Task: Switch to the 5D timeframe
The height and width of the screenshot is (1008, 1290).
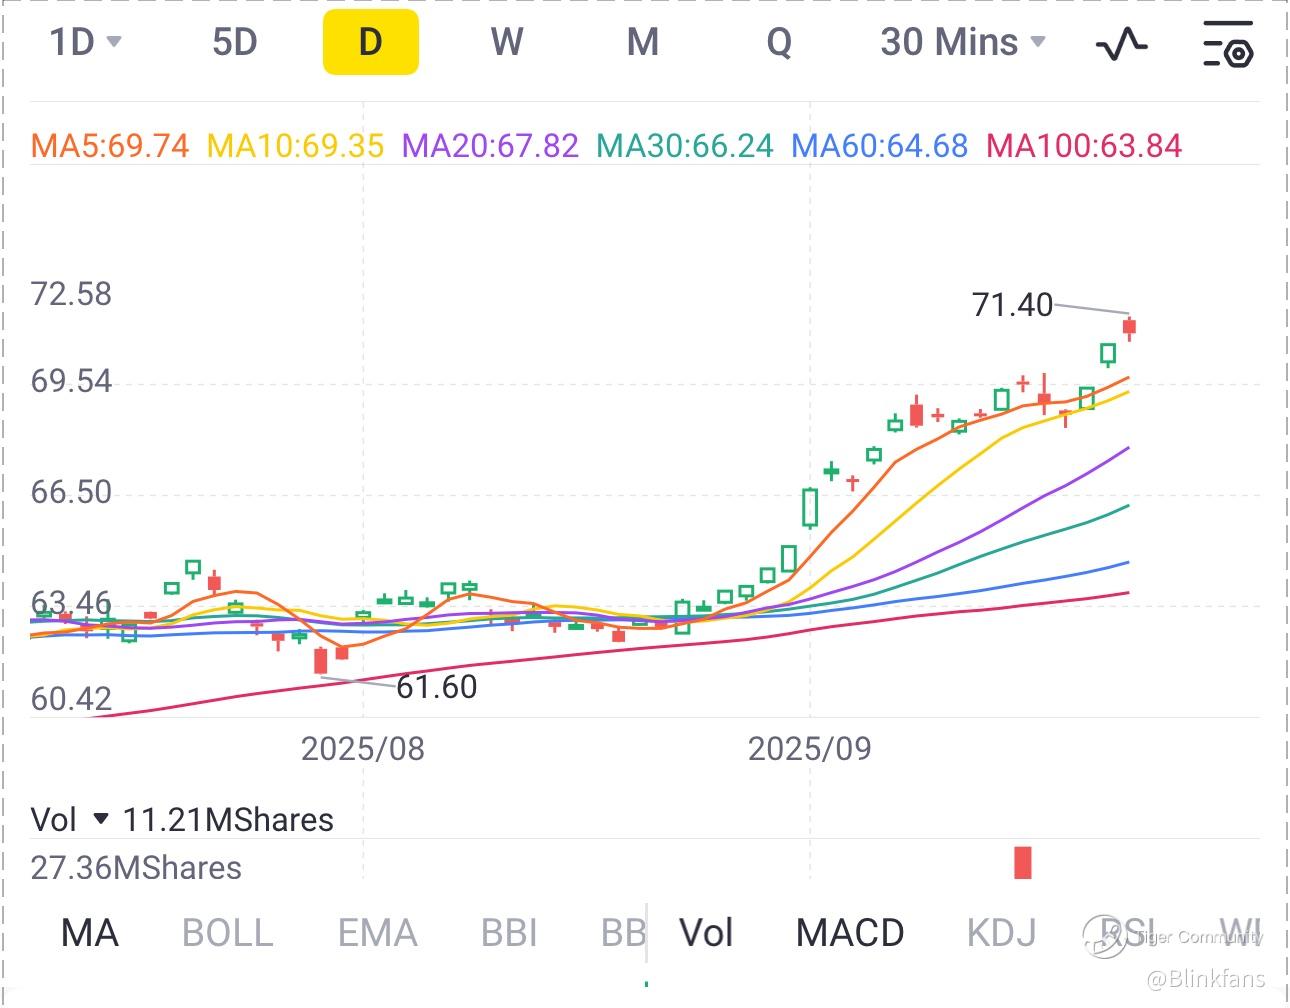Action: click(235, 42)
